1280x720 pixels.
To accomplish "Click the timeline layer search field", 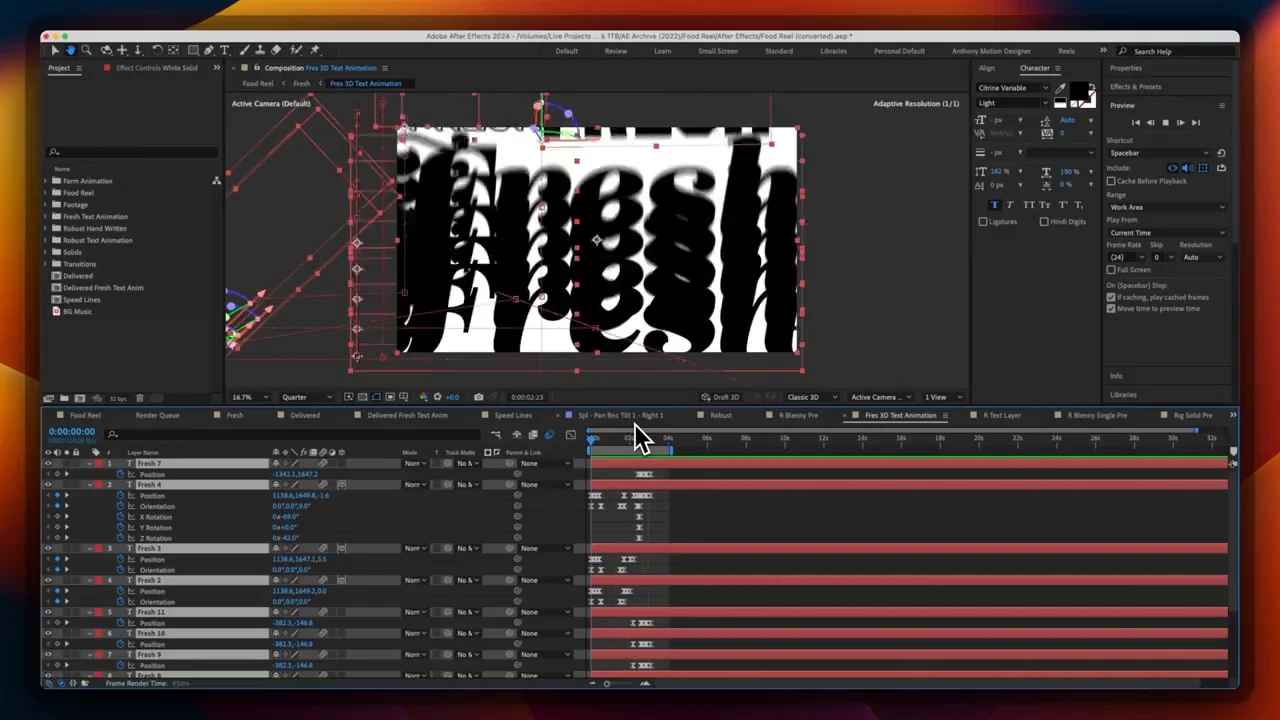I will tap(292, 434).
